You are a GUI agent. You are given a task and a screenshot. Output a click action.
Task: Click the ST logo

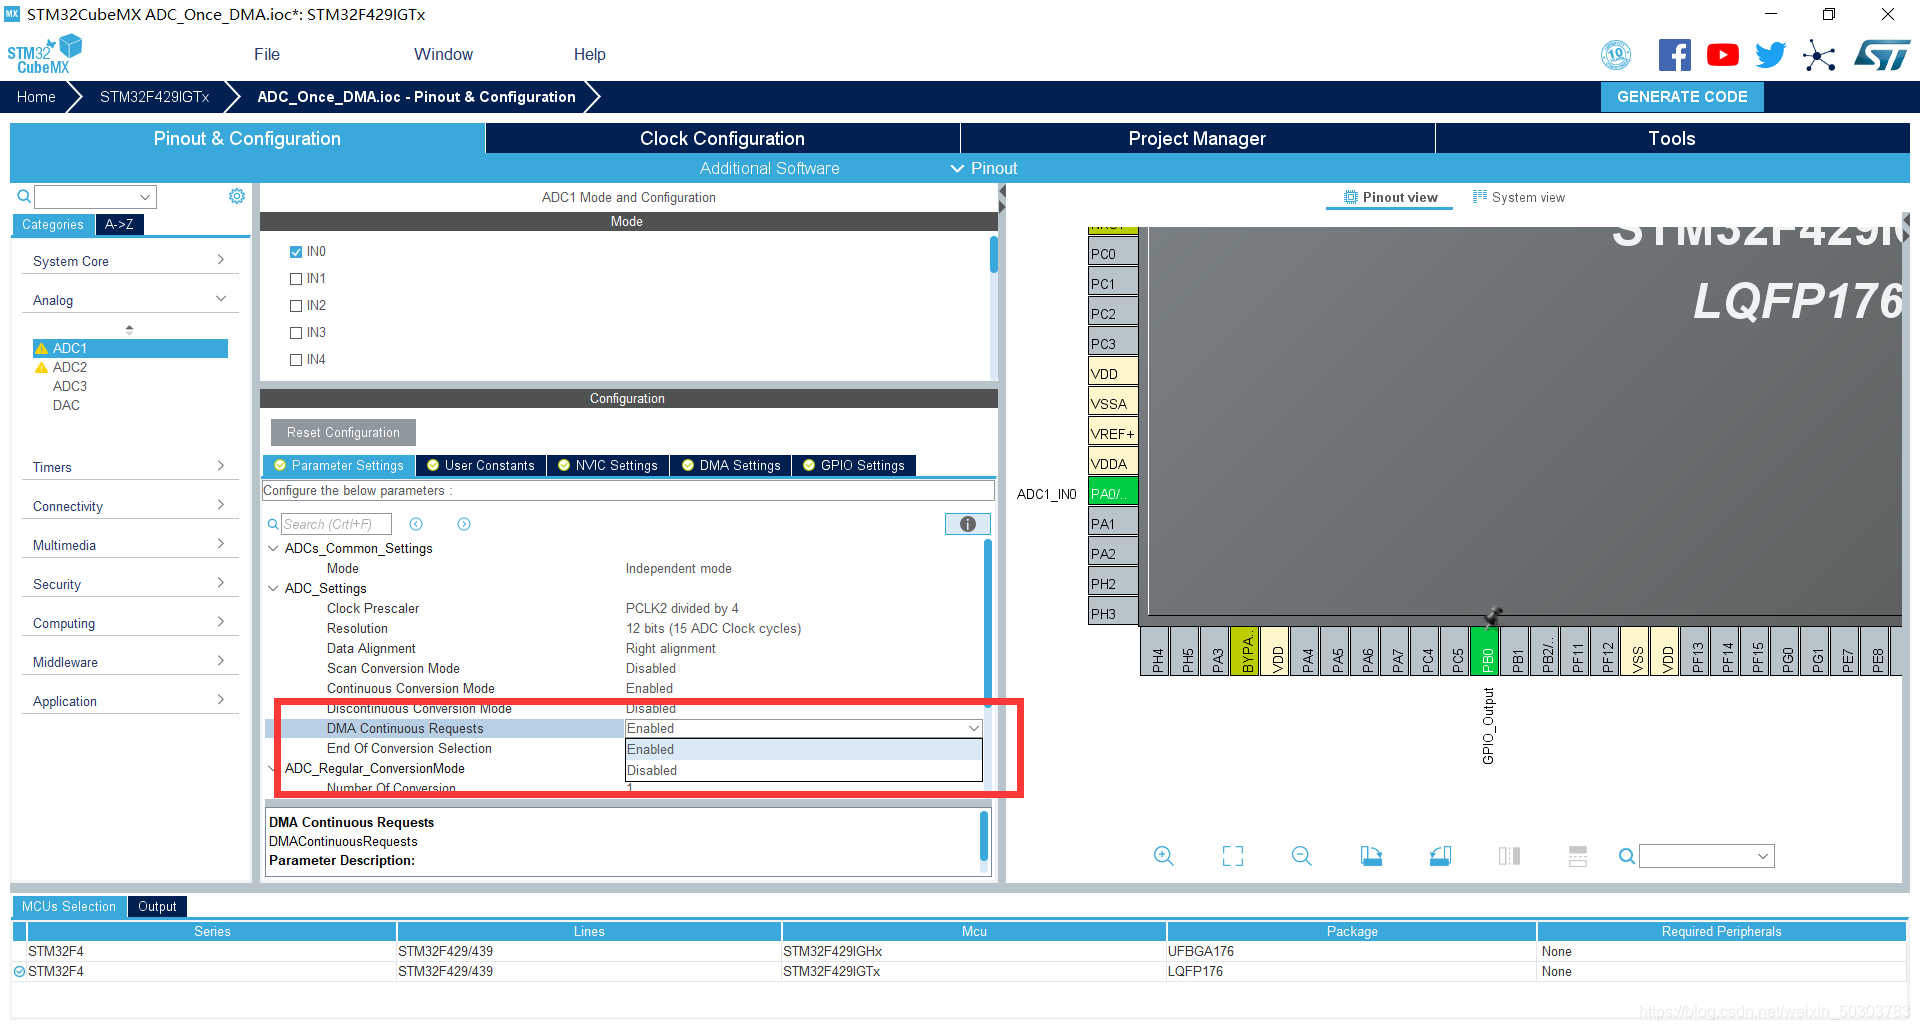[x=1881, y=55]
